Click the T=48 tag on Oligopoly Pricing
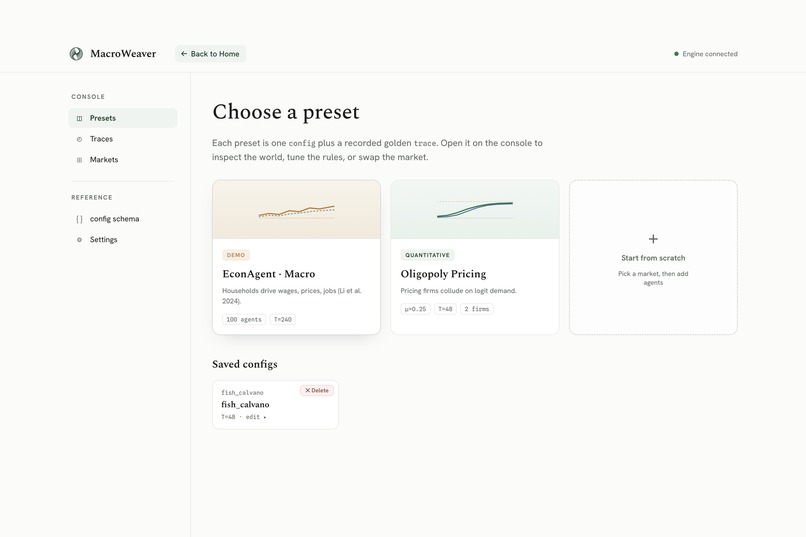This screenshot has height=537, width=806. pyautogui.click(x=445, y=309)
